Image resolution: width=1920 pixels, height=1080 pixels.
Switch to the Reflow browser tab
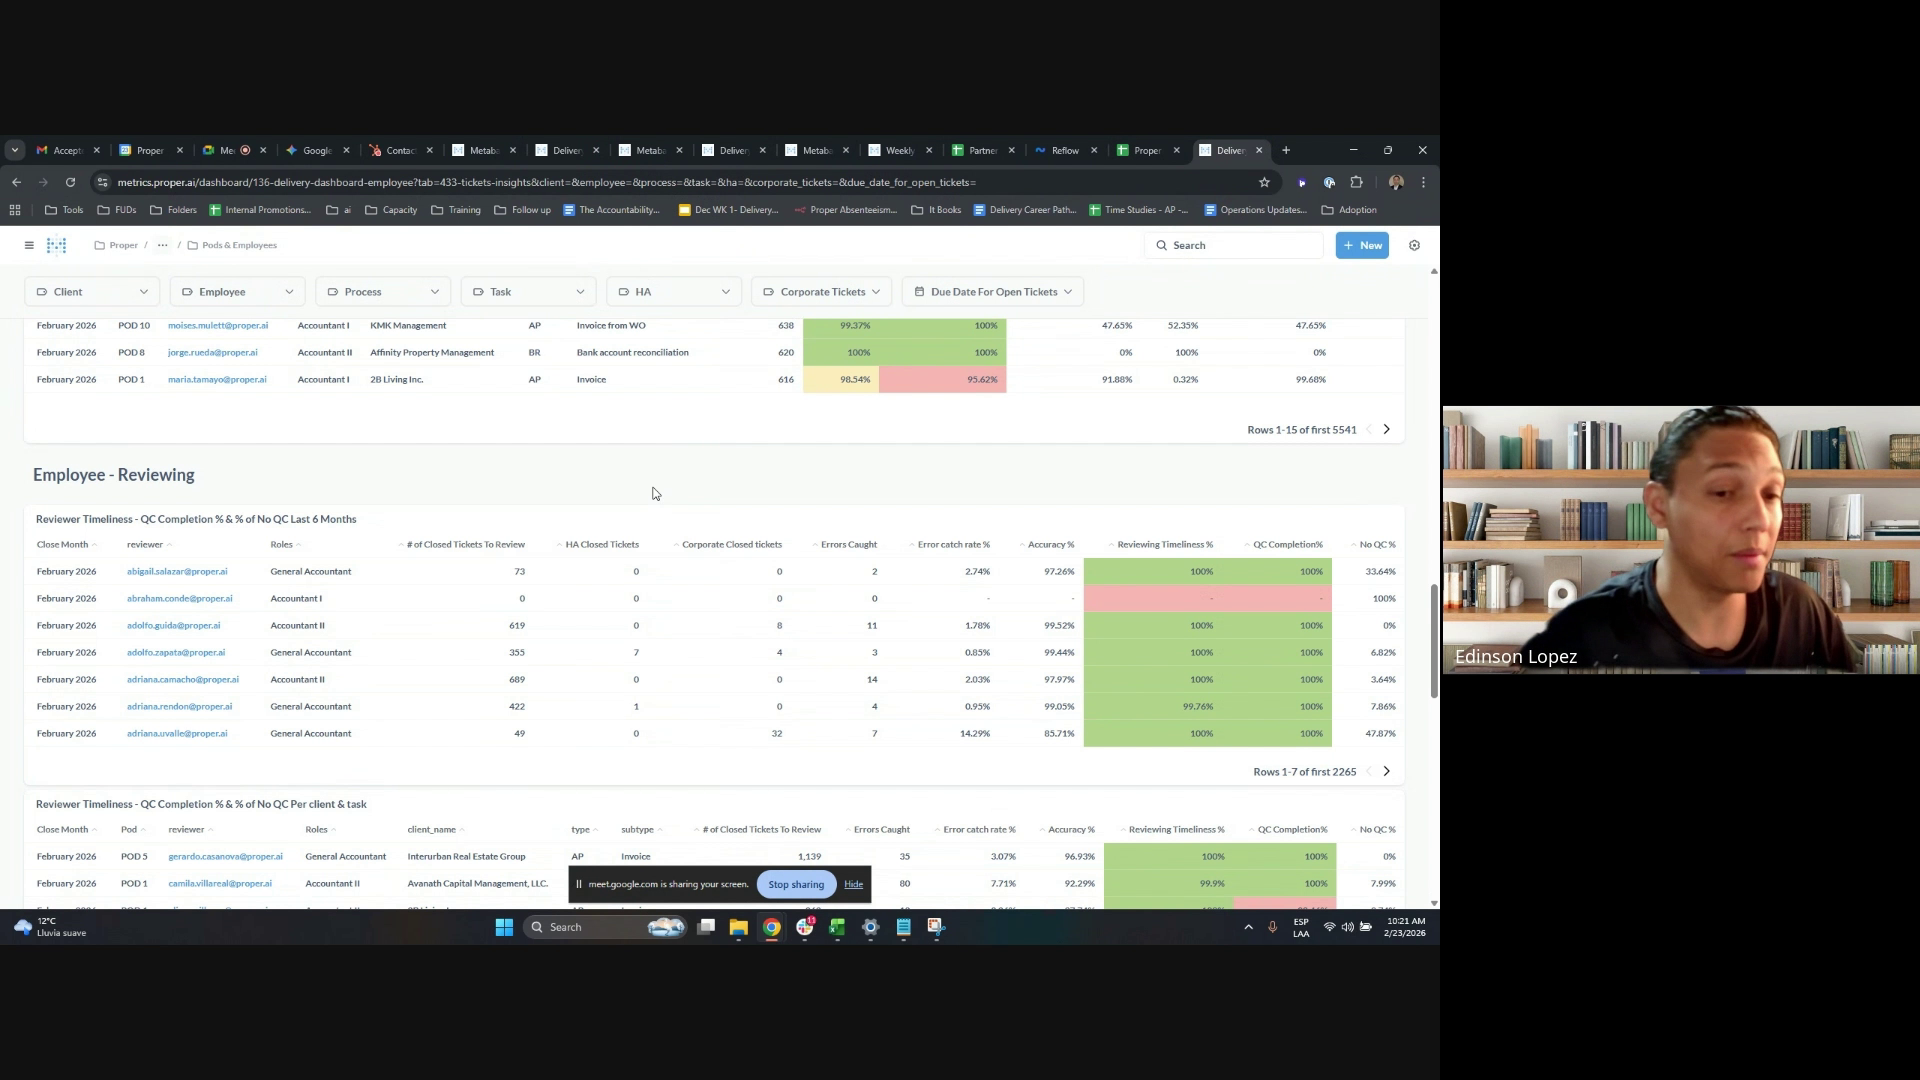pyautogui.click(x=1064, y=150)
